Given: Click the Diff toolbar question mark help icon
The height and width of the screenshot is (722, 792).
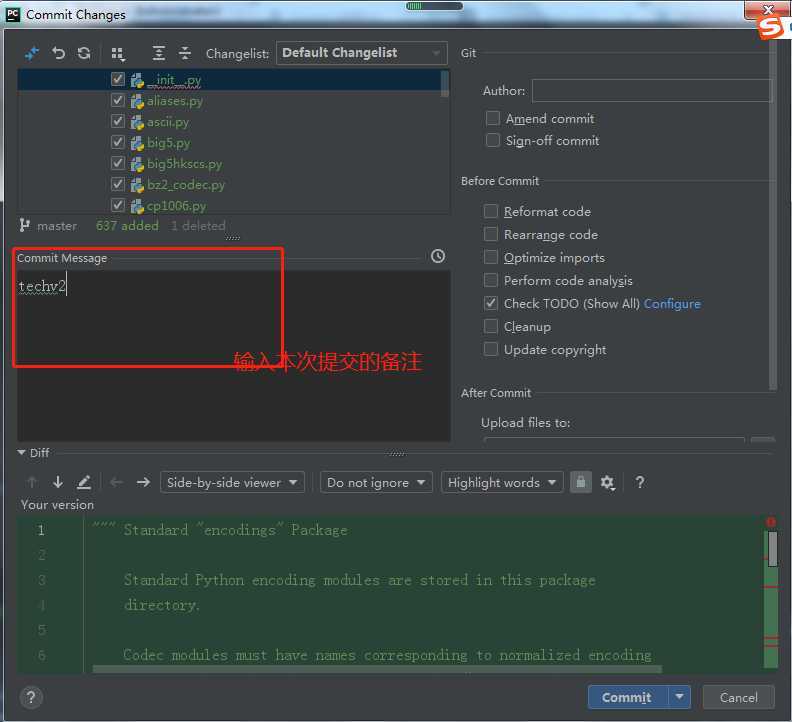Looking at the screenshot, I should (639, 482).
